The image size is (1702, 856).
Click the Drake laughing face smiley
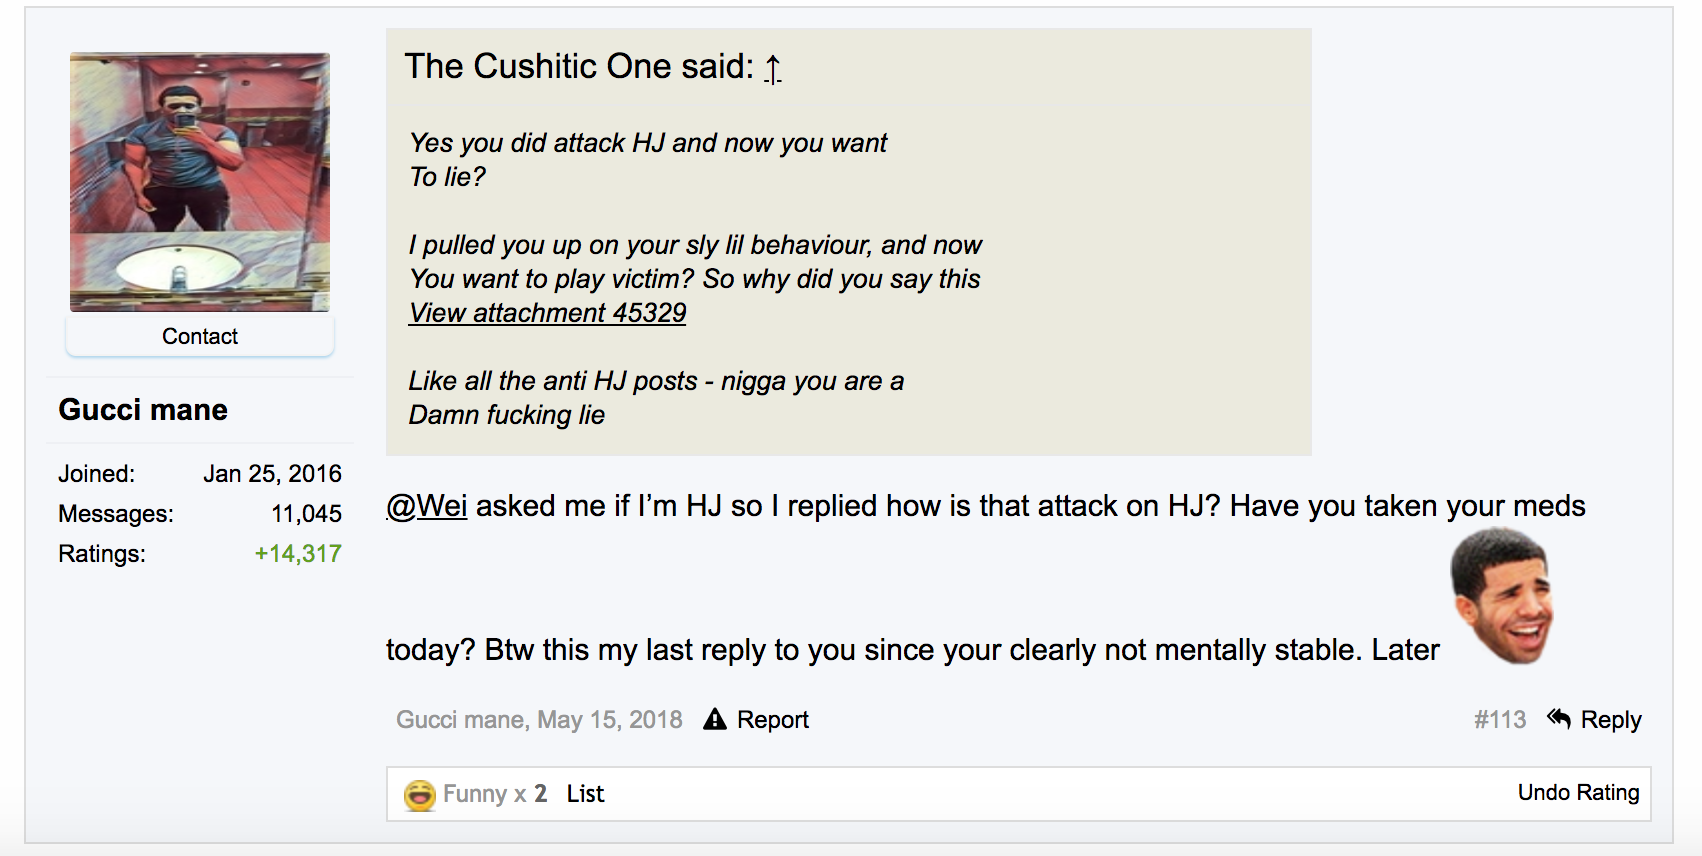[x=1503, y=597]
